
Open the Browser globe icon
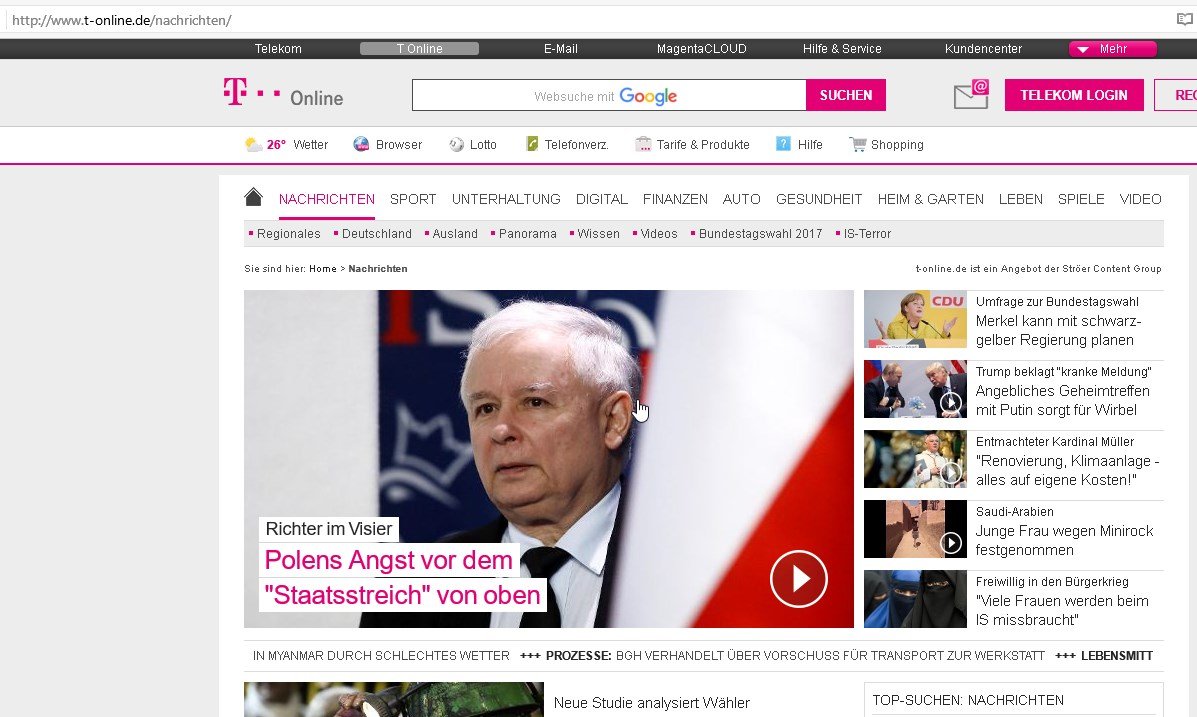click(x=362, y=145)
